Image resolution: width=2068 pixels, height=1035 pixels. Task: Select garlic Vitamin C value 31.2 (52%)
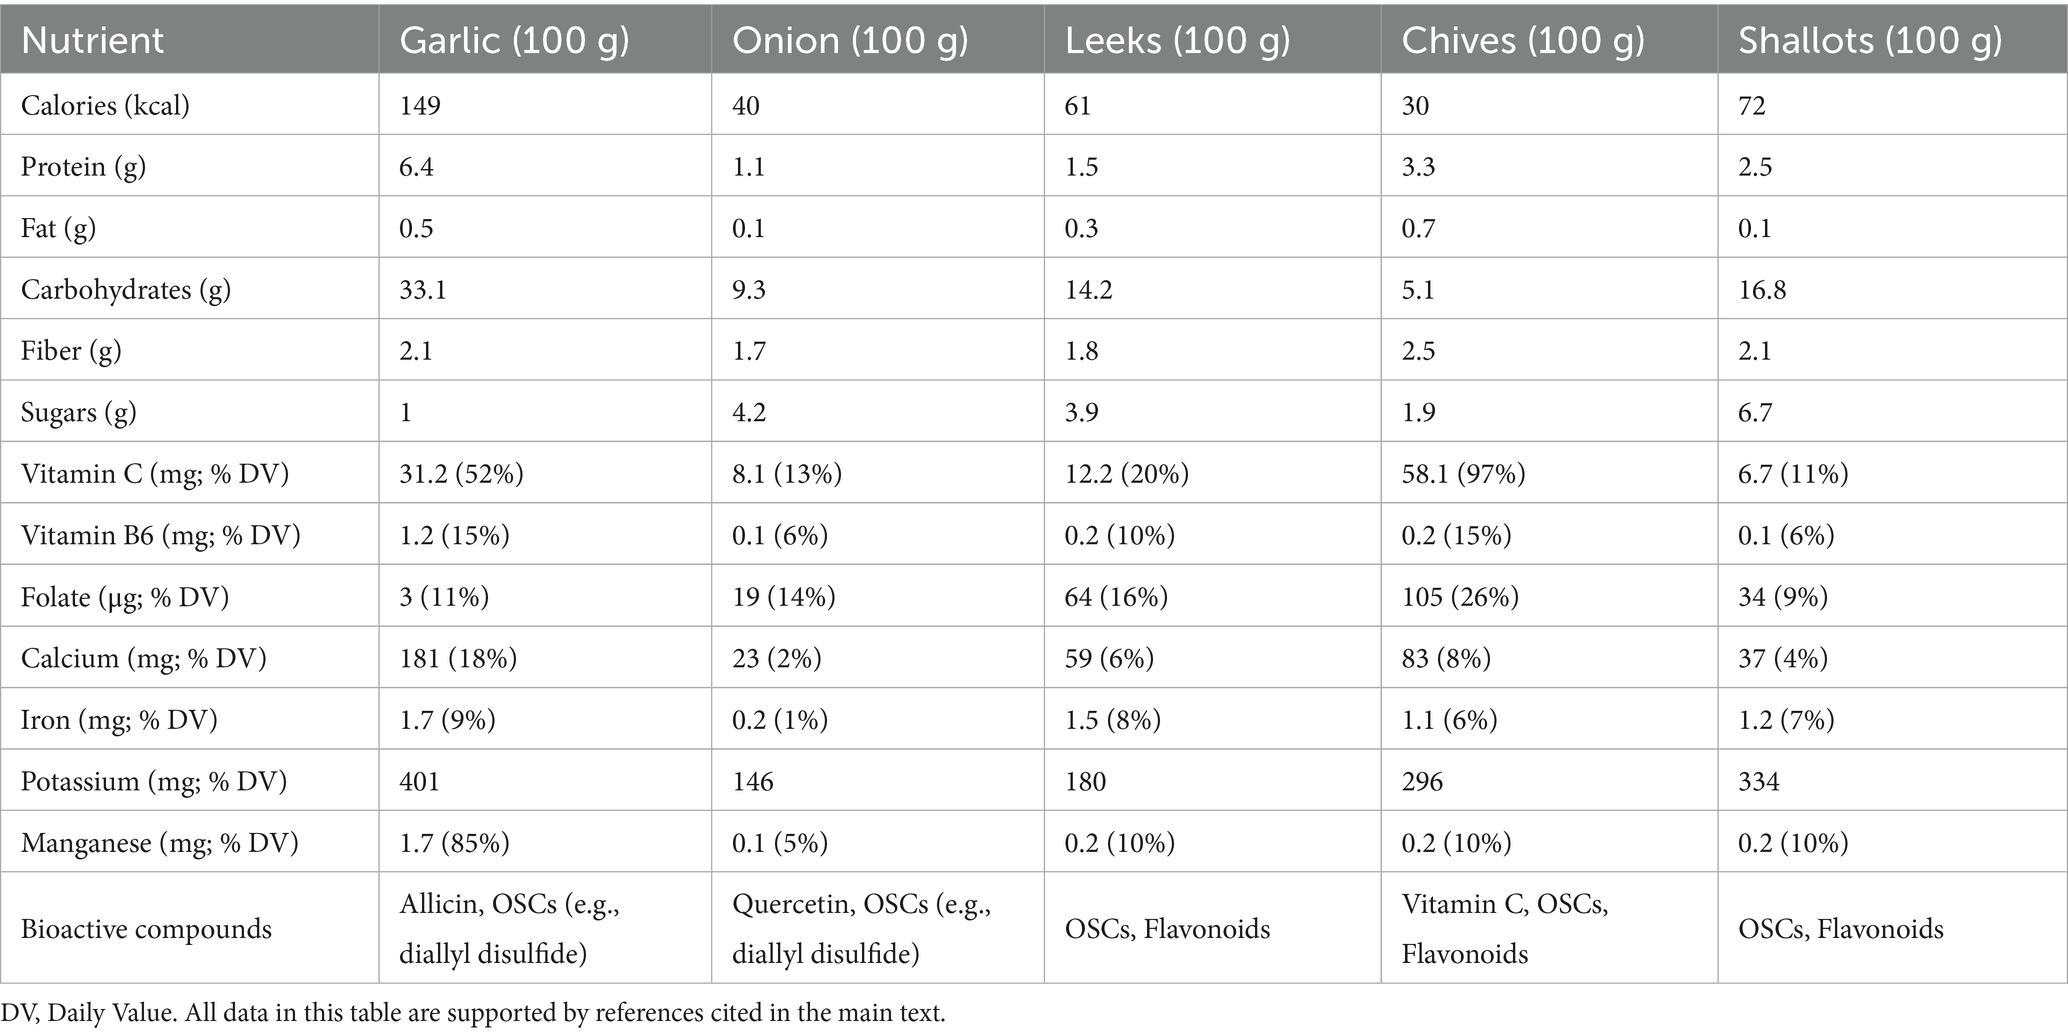click(461, 474)
